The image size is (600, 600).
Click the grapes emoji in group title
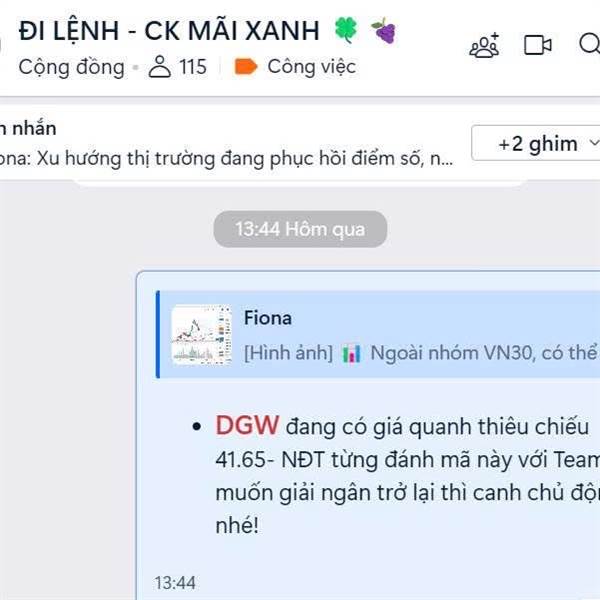[384, 31]
